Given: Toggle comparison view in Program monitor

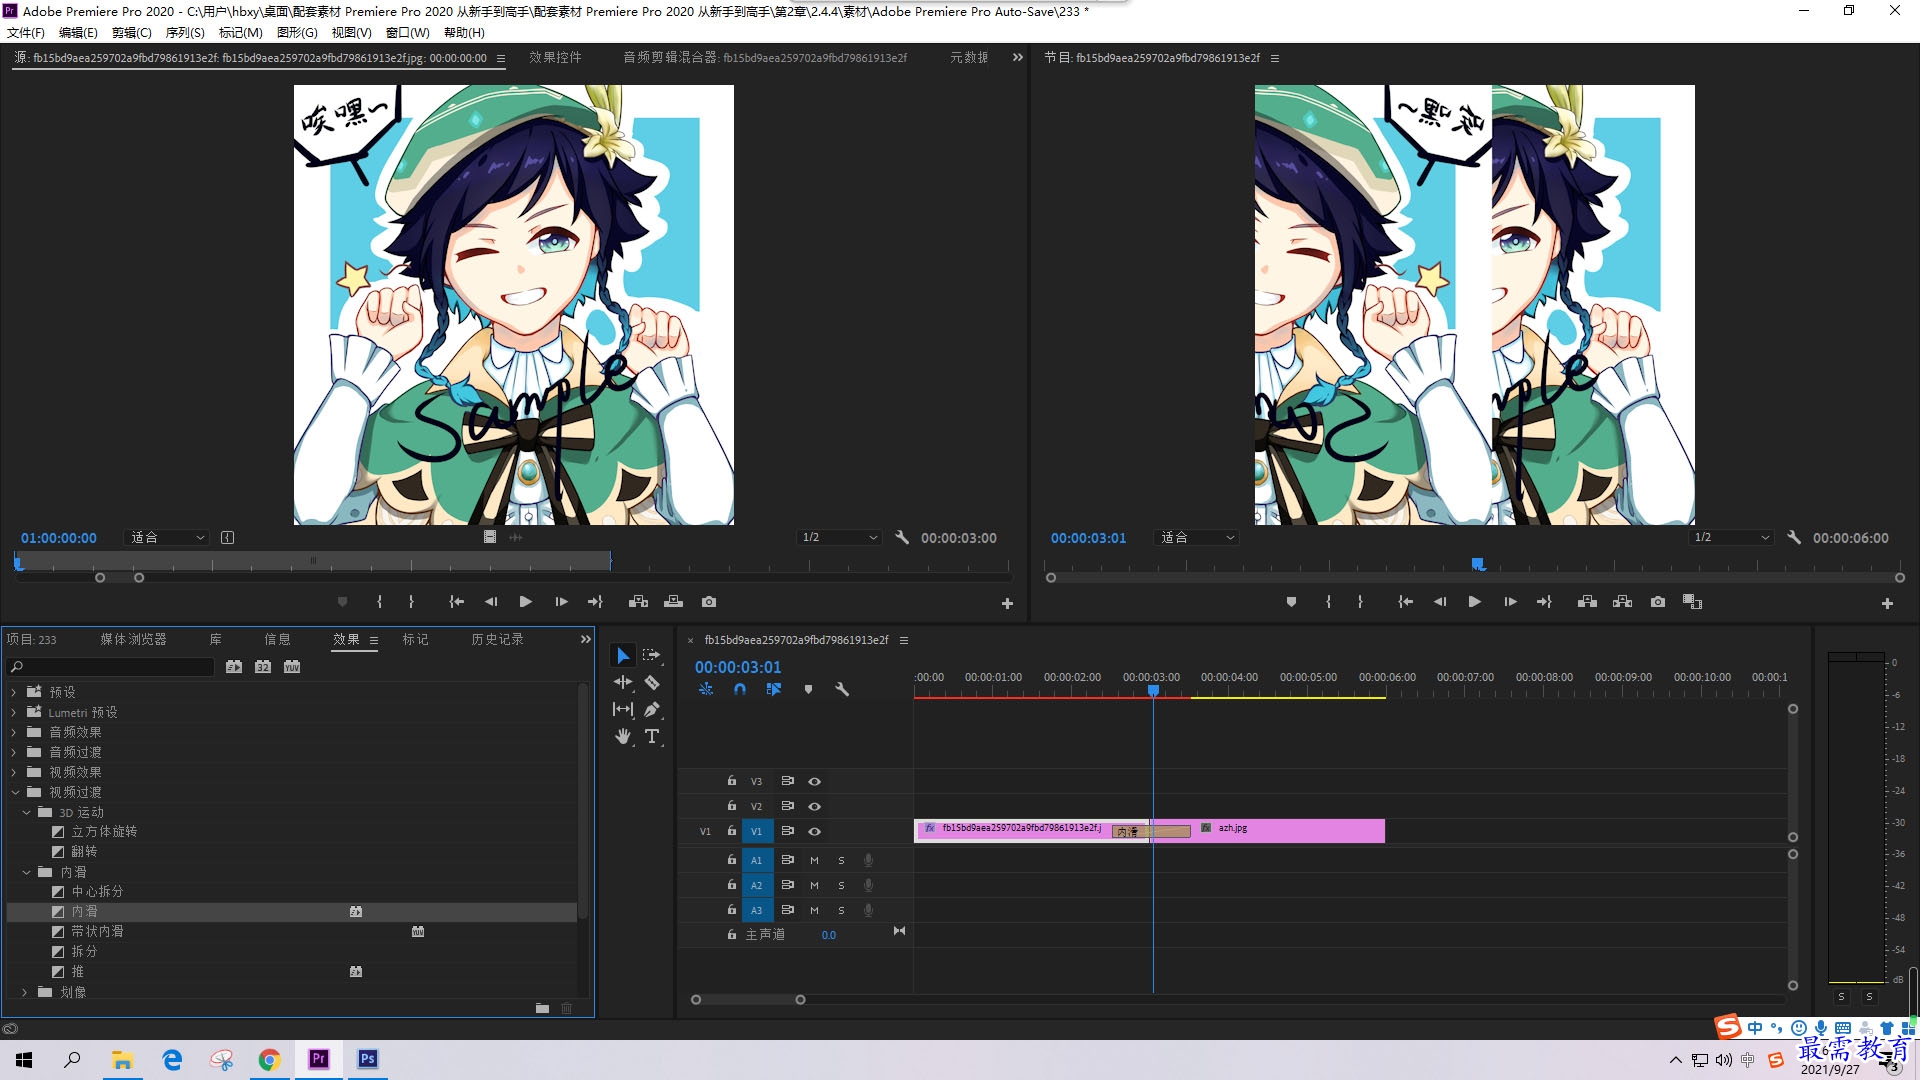Looking at the screenshot, I should point(1692,602).
